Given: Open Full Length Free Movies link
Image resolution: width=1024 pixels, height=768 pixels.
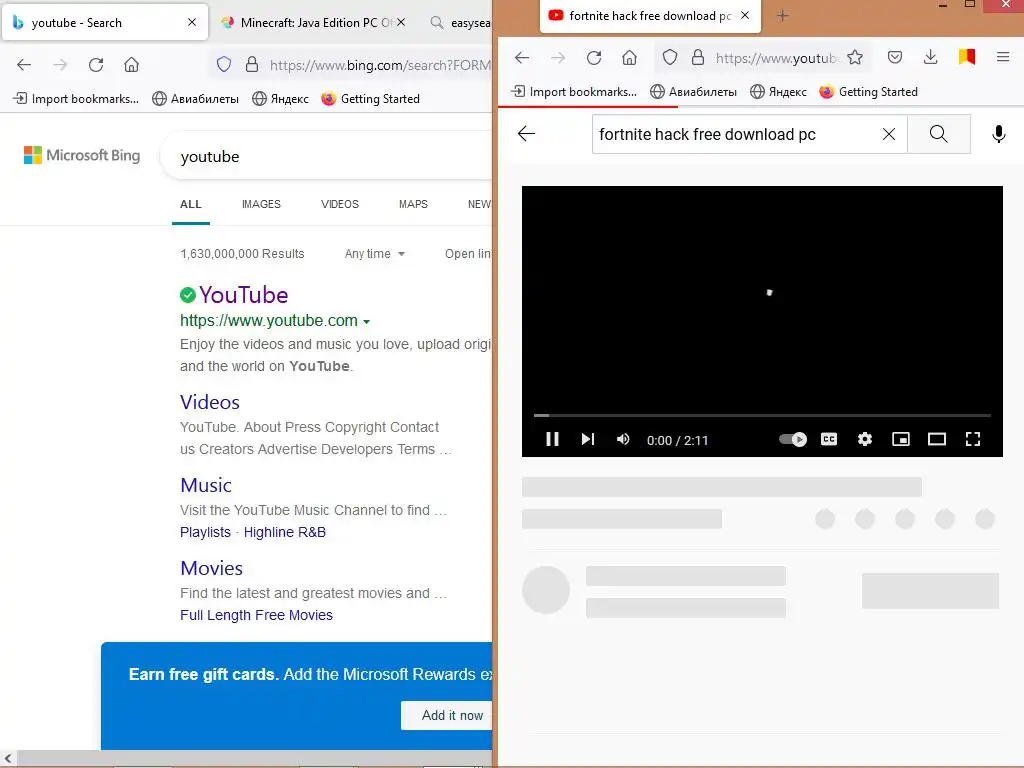Looking at the screenshot, I should tap(256, 615).
